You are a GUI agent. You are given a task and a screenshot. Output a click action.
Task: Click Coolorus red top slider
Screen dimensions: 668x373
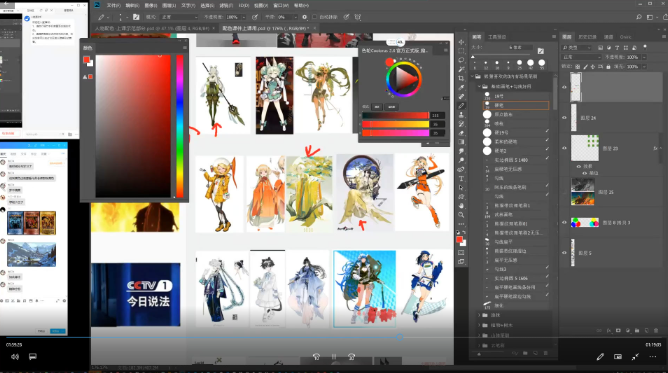[395, 115]
